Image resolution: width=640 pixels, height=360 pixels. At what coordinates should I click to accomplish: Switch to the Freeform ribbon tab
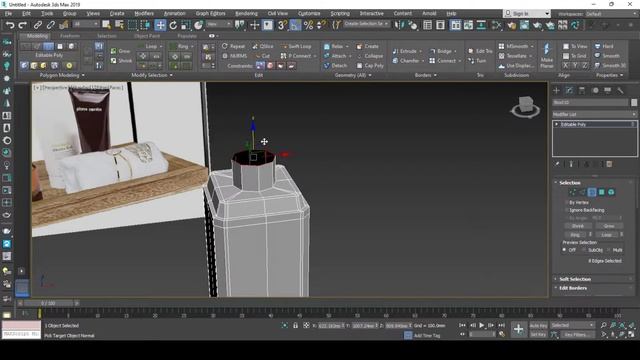[x=70, y=36]
